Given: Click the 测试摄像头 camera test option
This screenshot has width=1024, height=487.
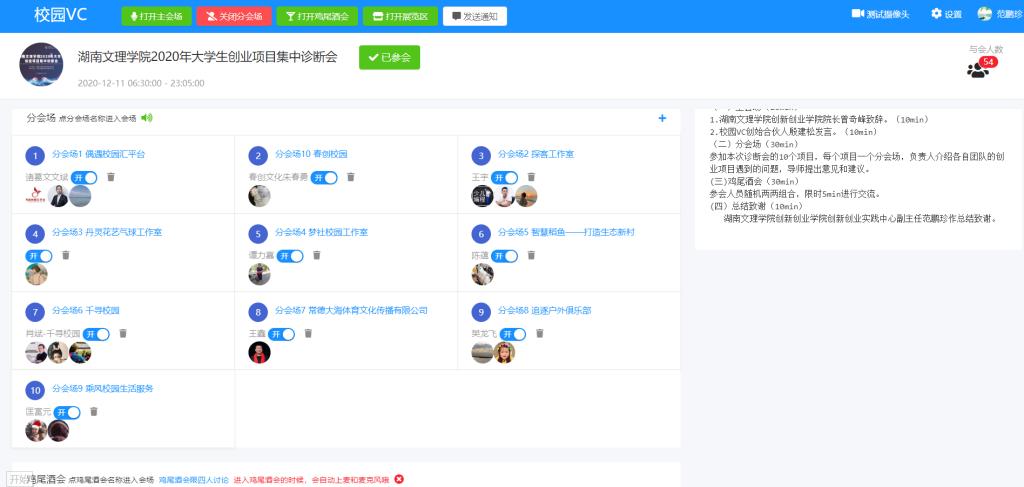Looking at the screenshot, I should tap(880, 14).
